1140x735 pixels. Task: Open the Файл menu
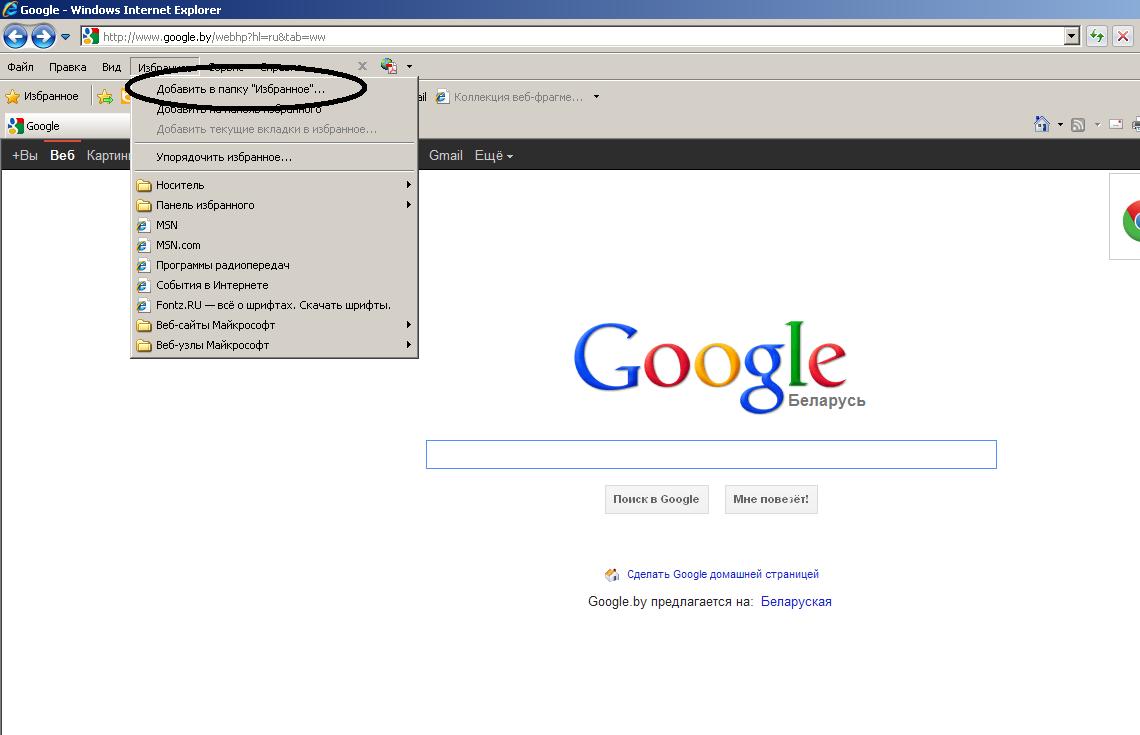click(x=20, y=67)
